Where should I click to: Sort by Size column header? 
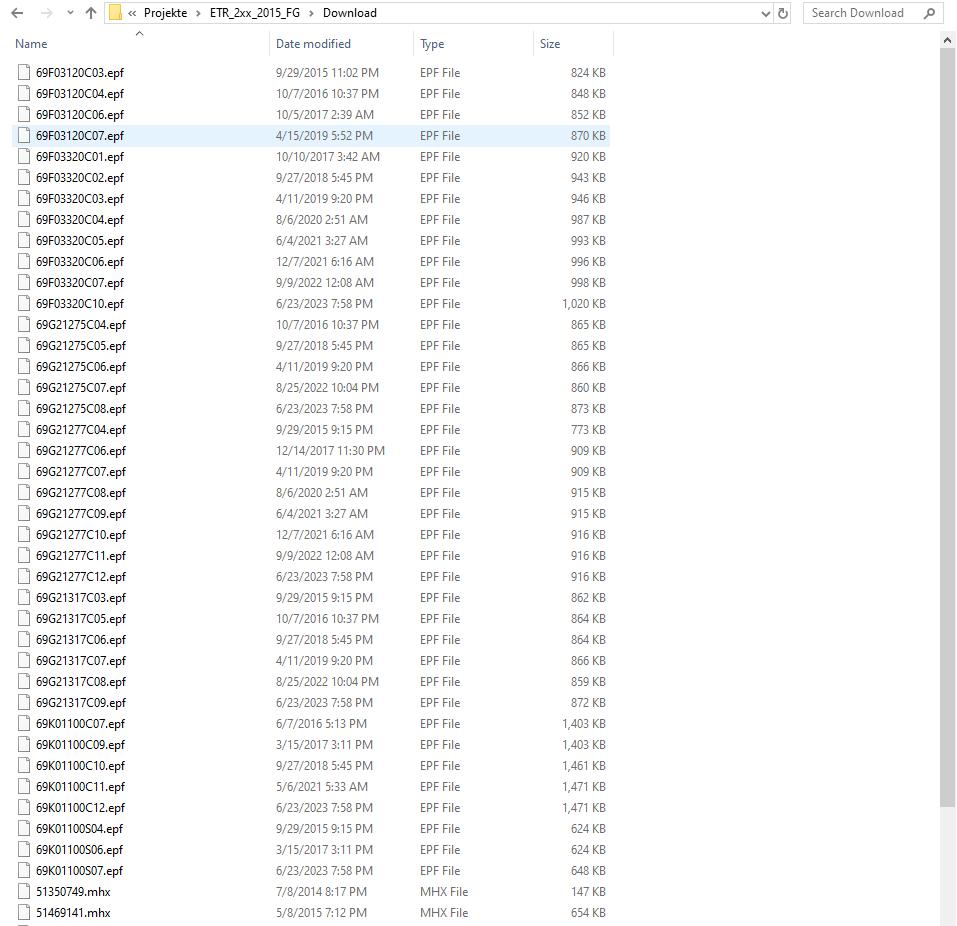click(550, 44)
